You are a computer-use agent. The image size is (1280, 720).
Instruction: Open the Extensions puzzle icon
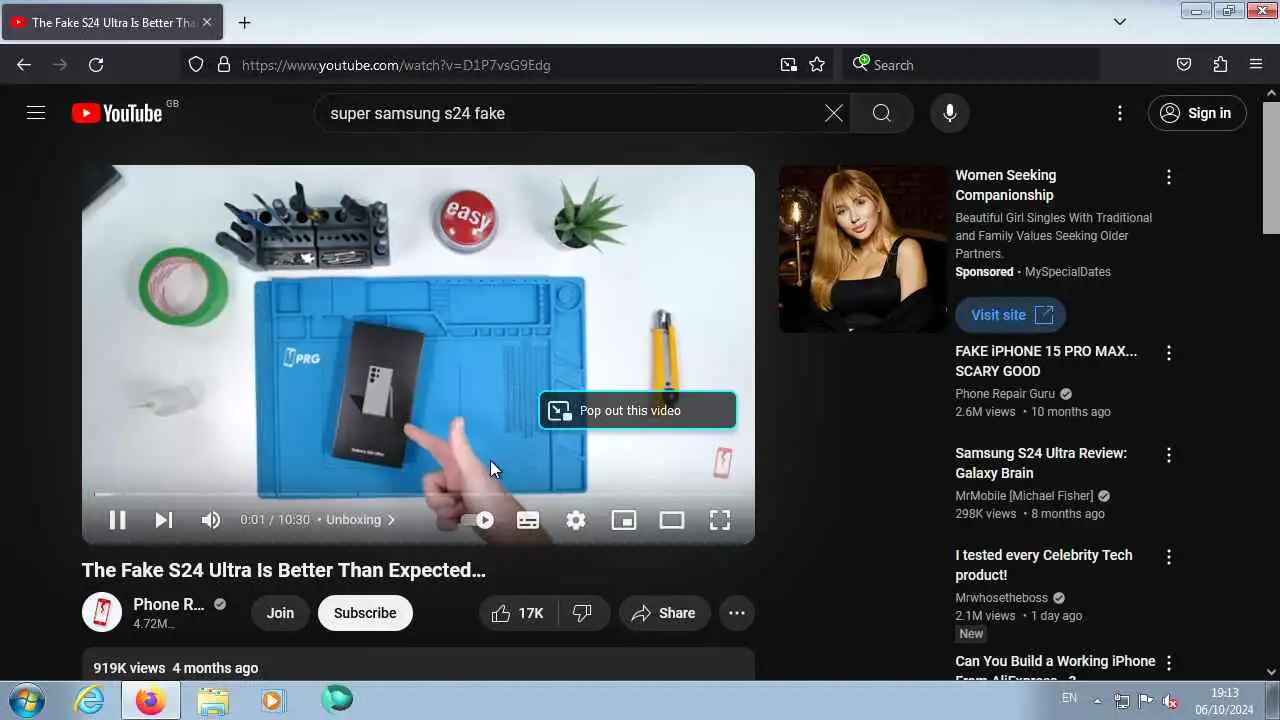1220,65
